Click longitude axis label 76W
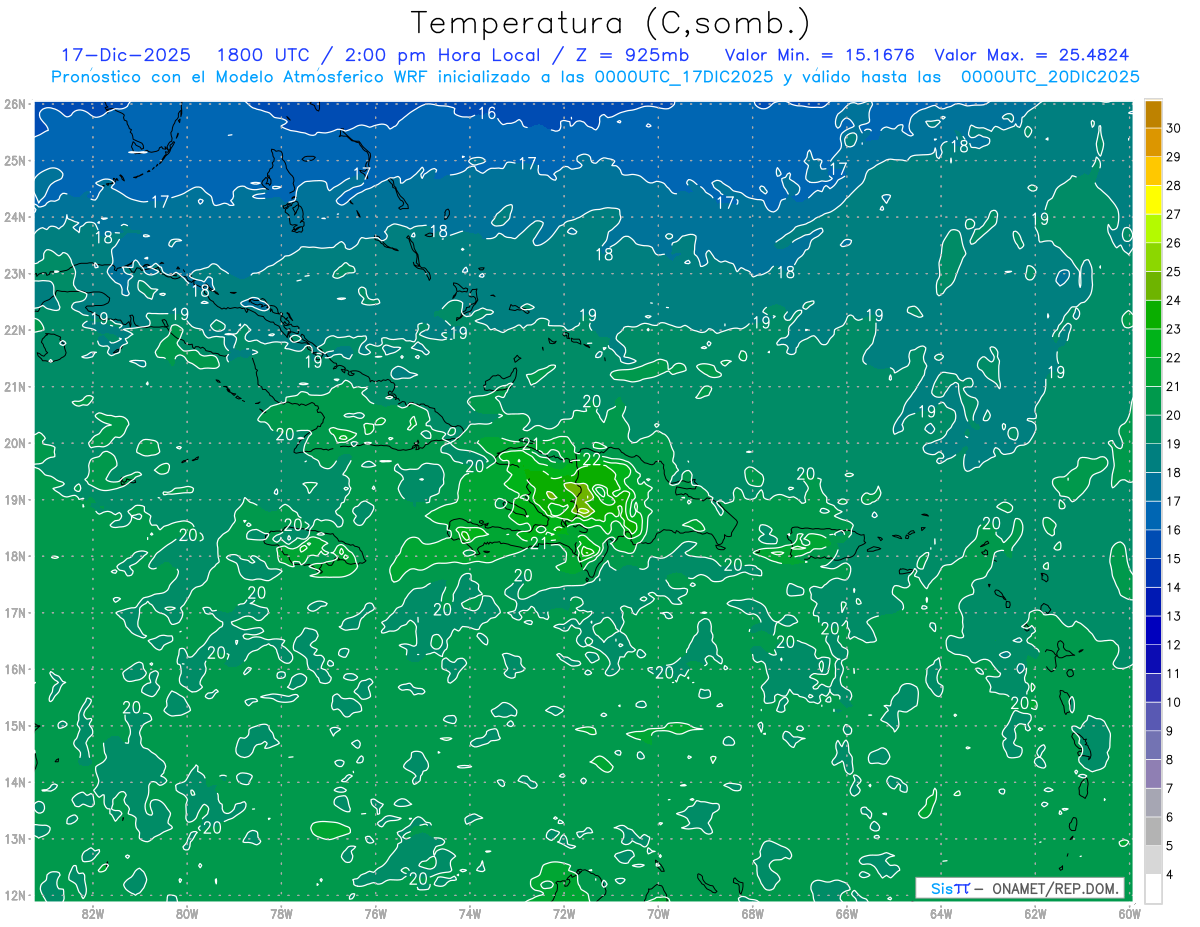The image size is (1200, 927). 376,913
